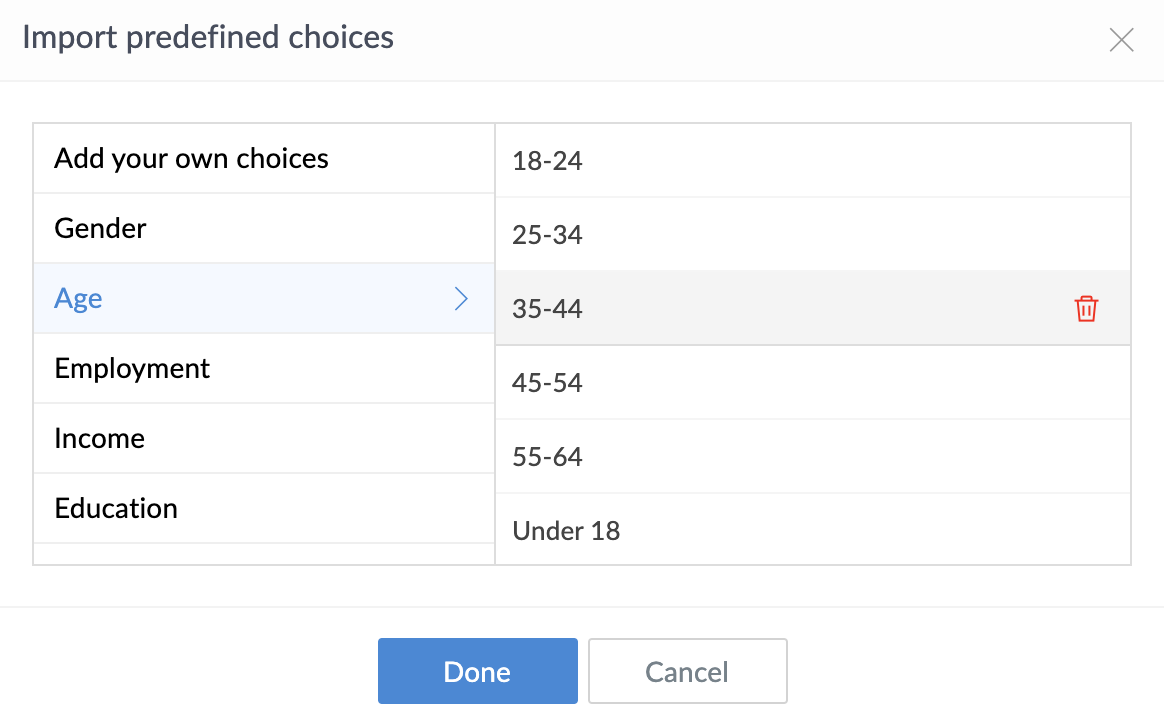1164x724 pixels.
Task: Select the Age category label
Action: pyautogui.click(x=79, y=299)
